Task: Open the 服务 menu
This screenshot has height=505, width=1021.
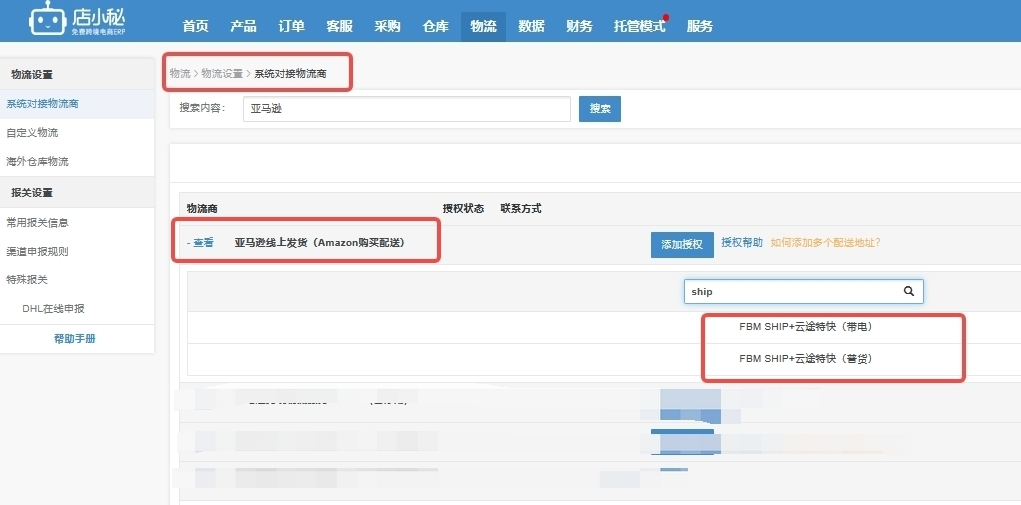Action: coord(699,27)
